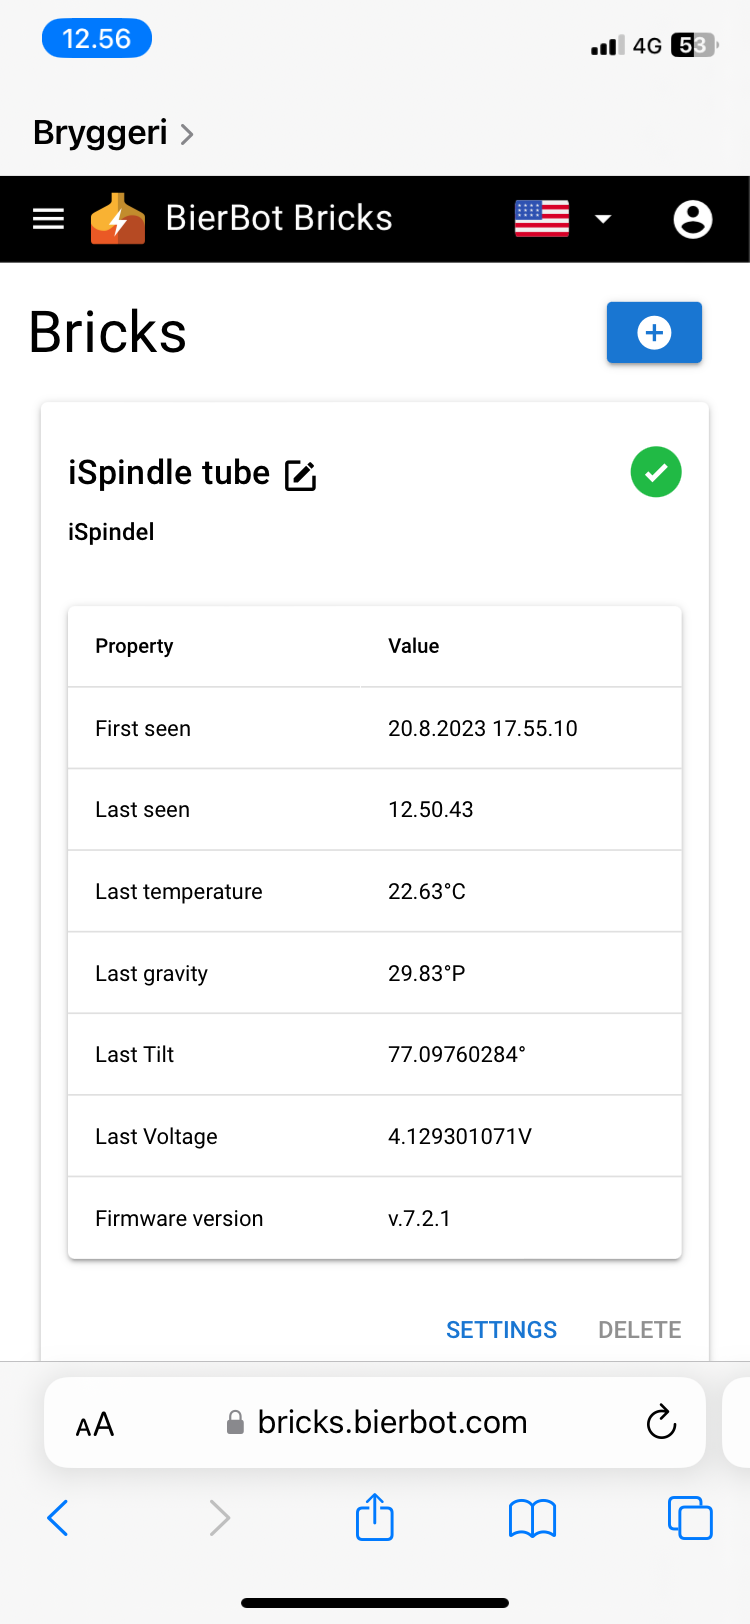
Task: Expand the Bryggeri breadcrumb chevron
Action: click(187, 134)
